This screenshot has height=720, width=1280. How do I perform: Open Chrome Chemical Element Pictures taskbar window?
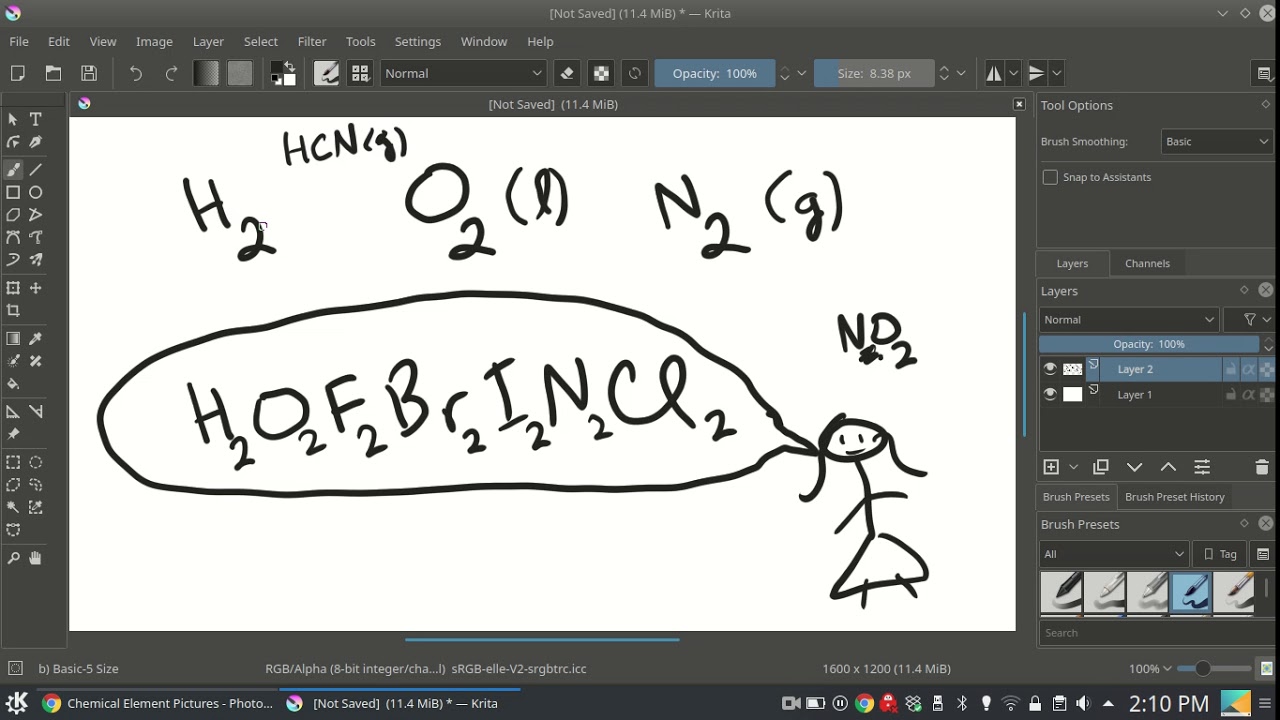[x=158, y=703]
